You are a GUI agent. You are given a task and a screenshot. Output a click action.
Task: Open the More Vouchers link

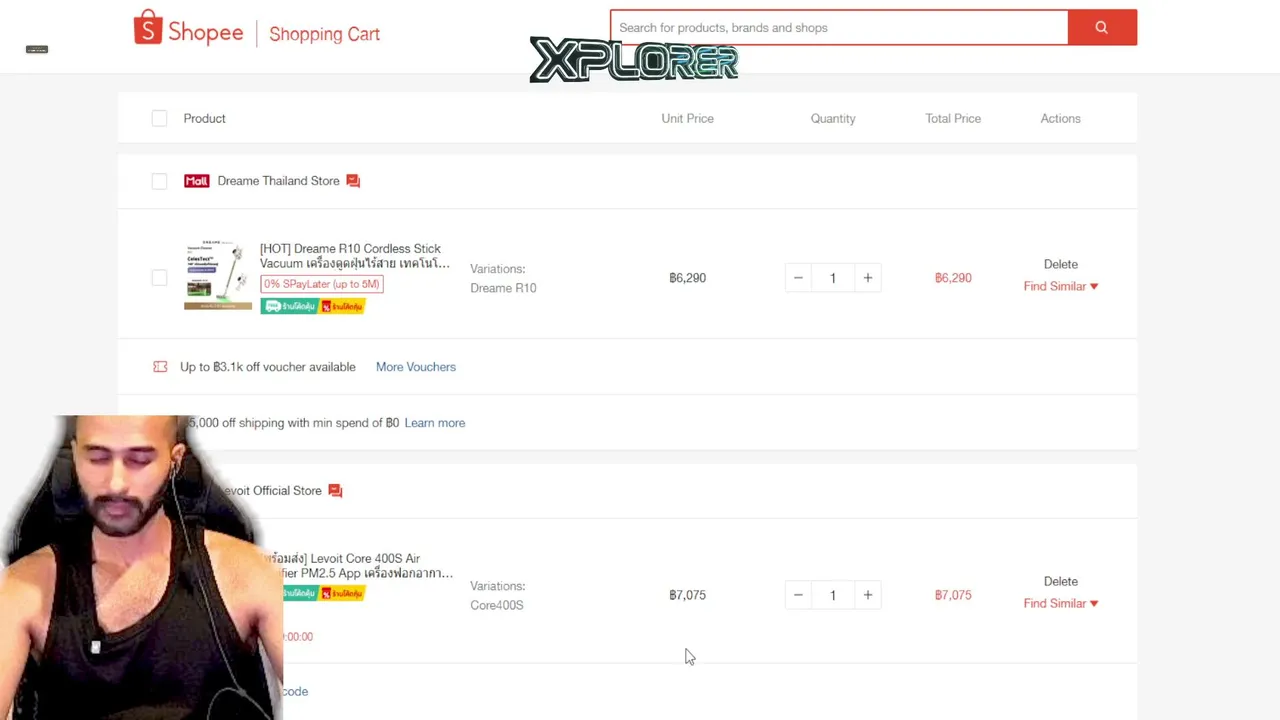(416, 367)
